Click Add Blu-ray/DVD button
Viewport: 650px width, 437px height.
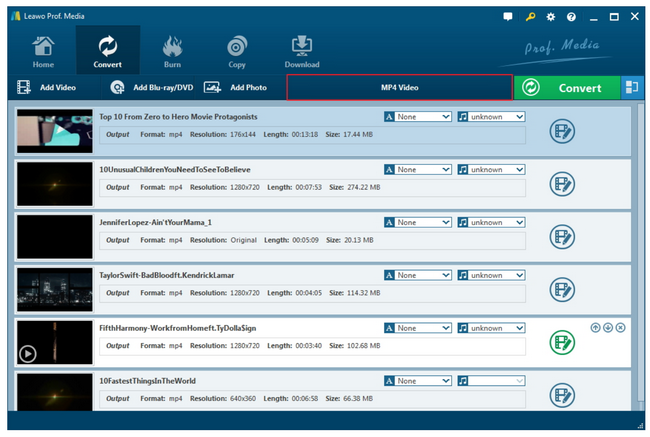point(152,87)
